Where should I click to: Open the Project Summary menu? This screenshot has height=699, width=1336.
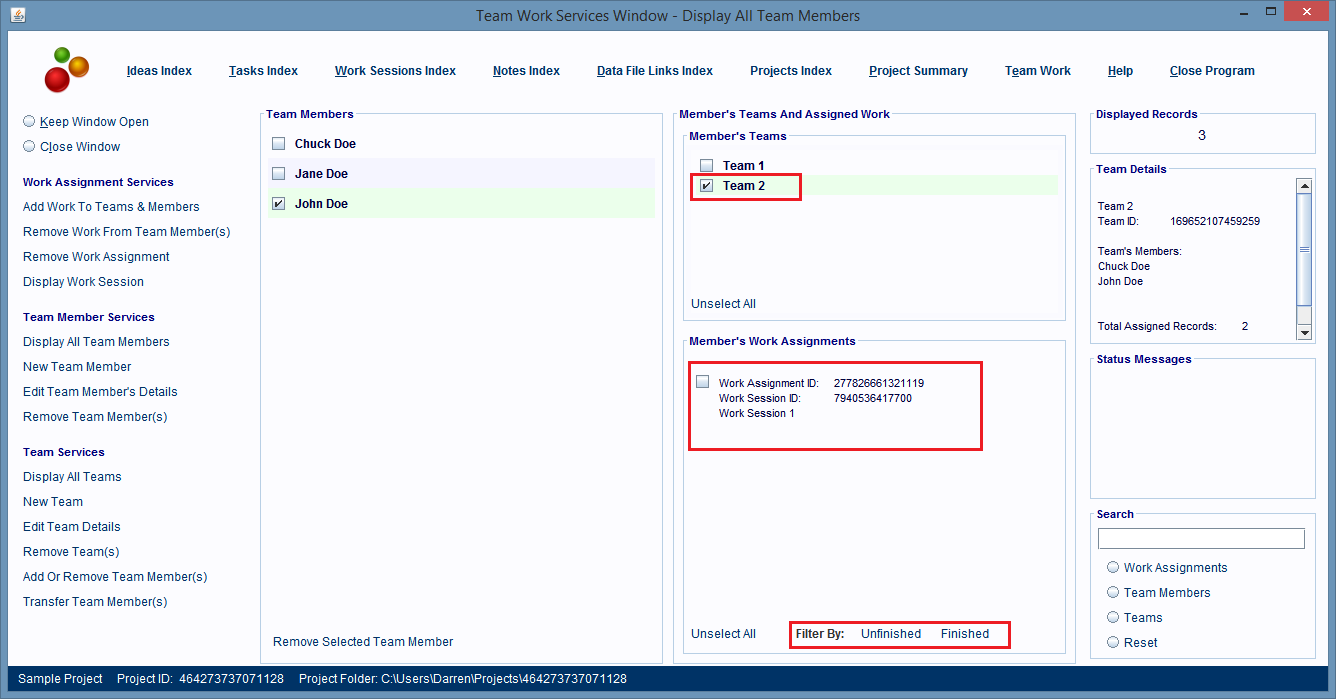point(918,71)
